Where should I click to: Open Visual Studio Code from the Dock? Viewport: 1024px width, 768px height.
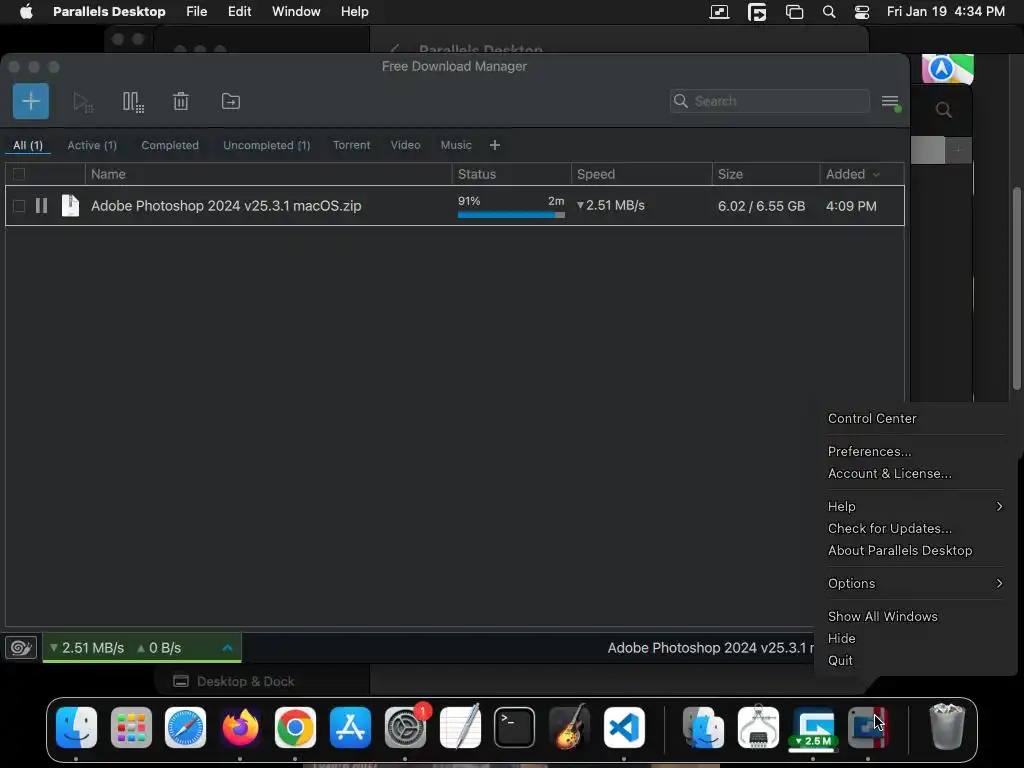[624, 727]
